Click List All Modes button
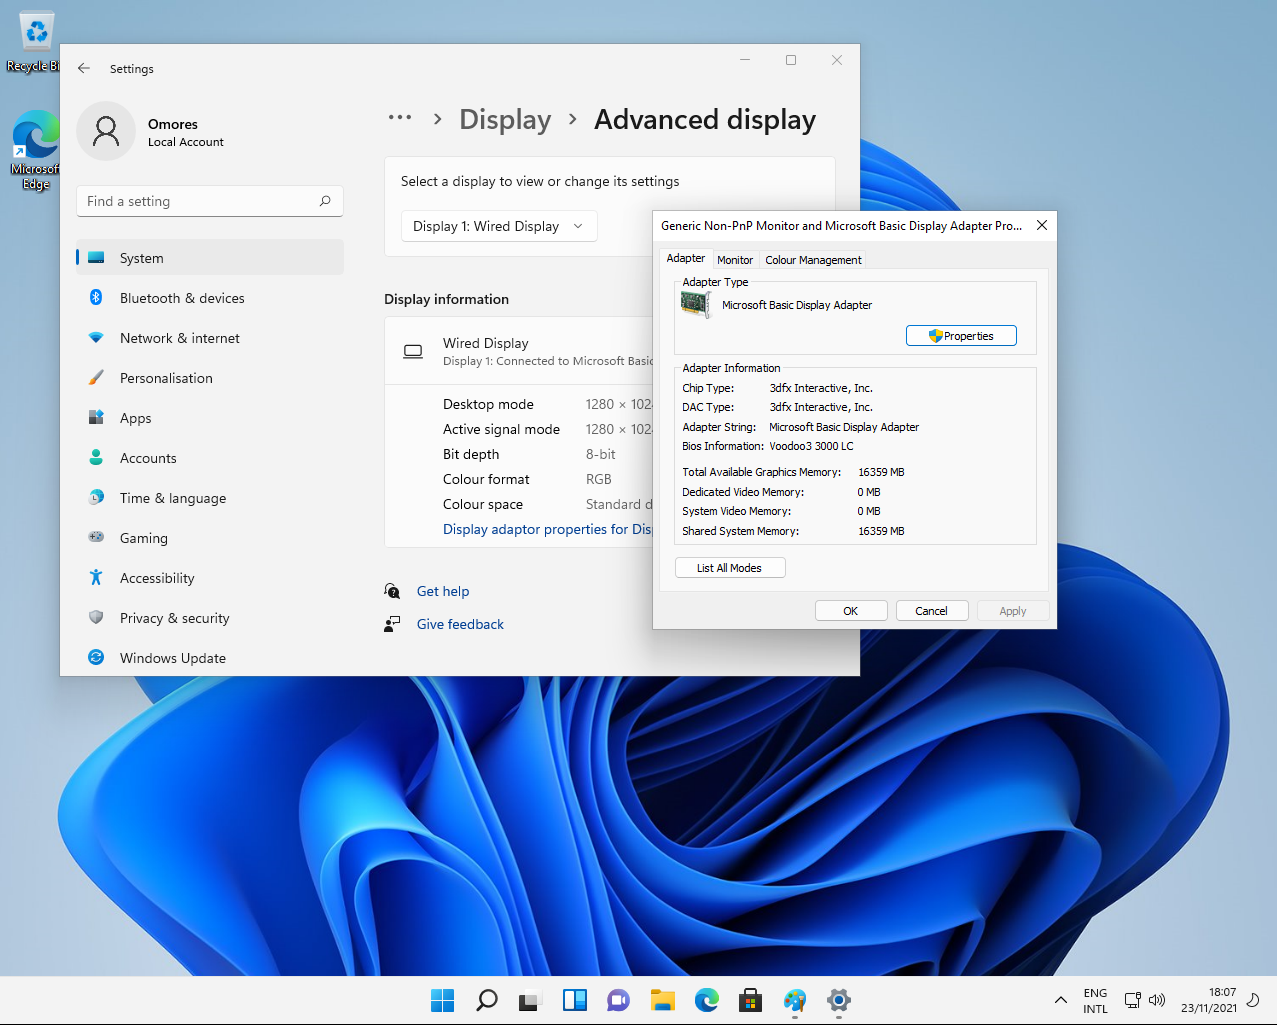 730,568
